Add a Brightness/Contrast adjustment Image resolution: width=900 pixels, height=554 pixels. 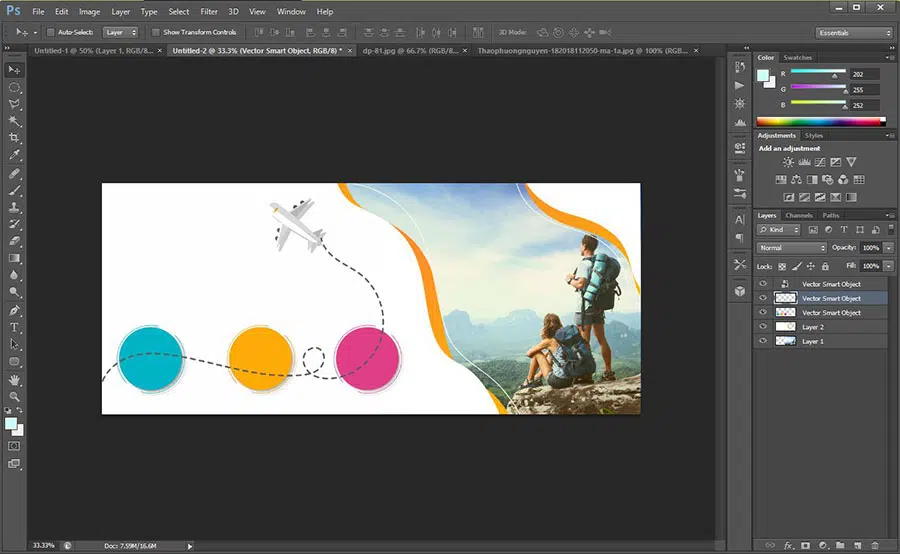788,162
